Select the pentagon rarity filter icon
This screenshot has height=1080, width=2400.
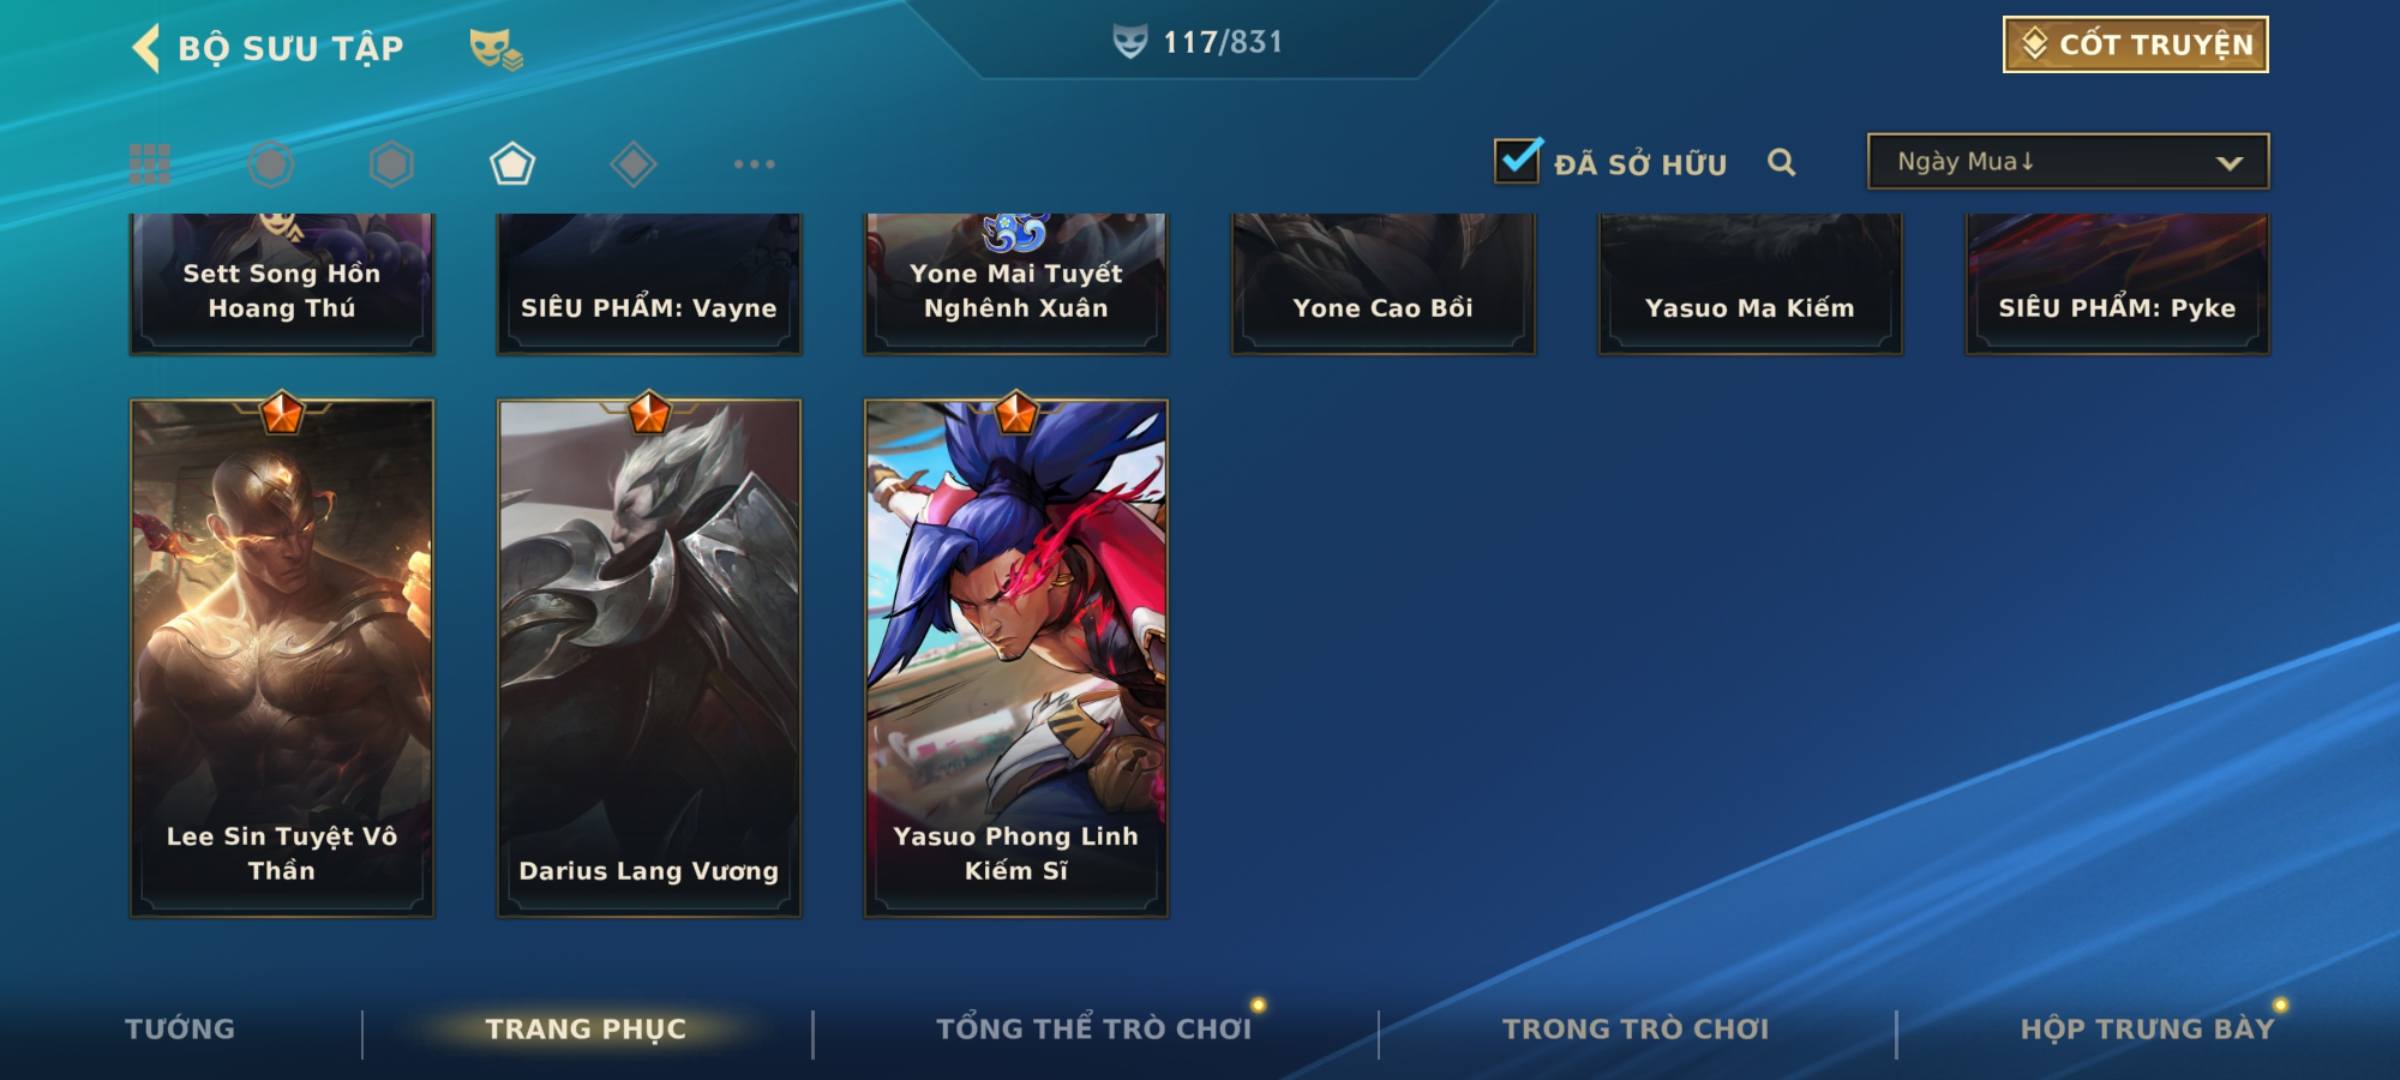pyautogui.click(x=512, y=164)
